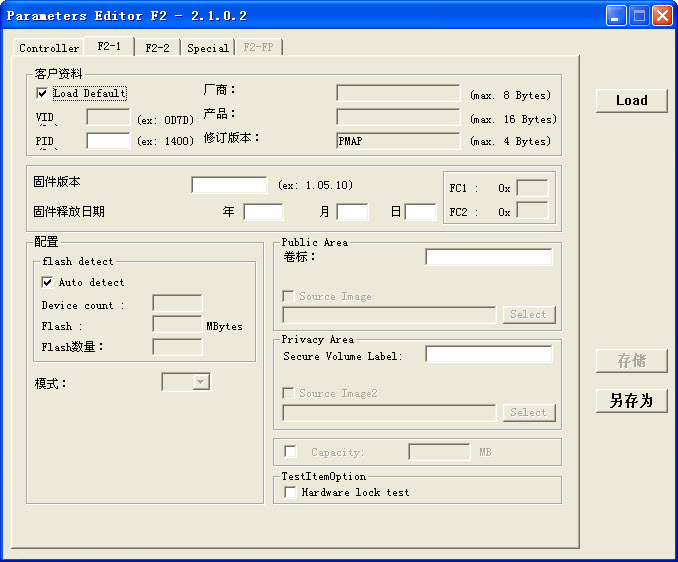678x562 pixels.
Task: Click the PID input field
Action: (x=108, y=141)
